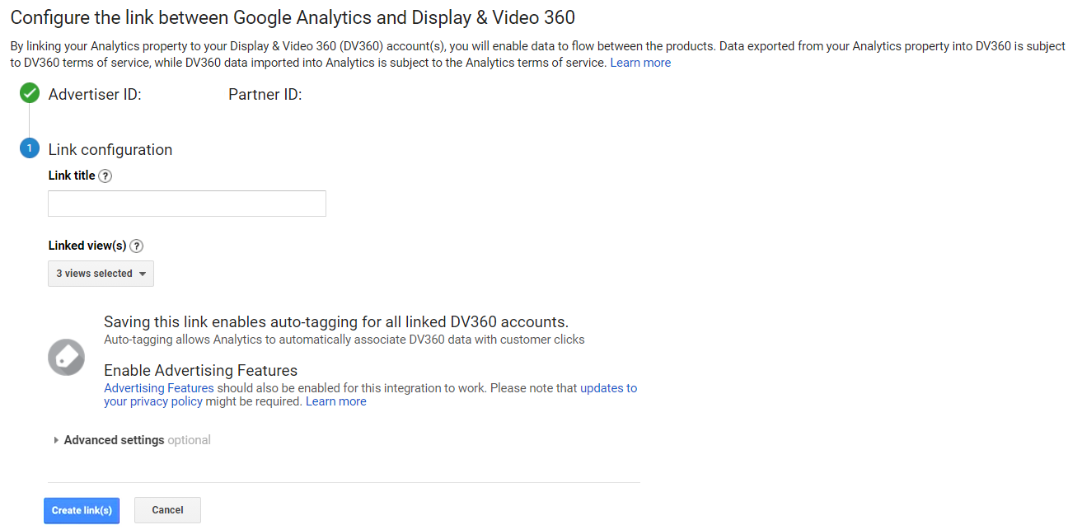
Task: Click the Create link(s) button
Action: [x=82, y=510]
